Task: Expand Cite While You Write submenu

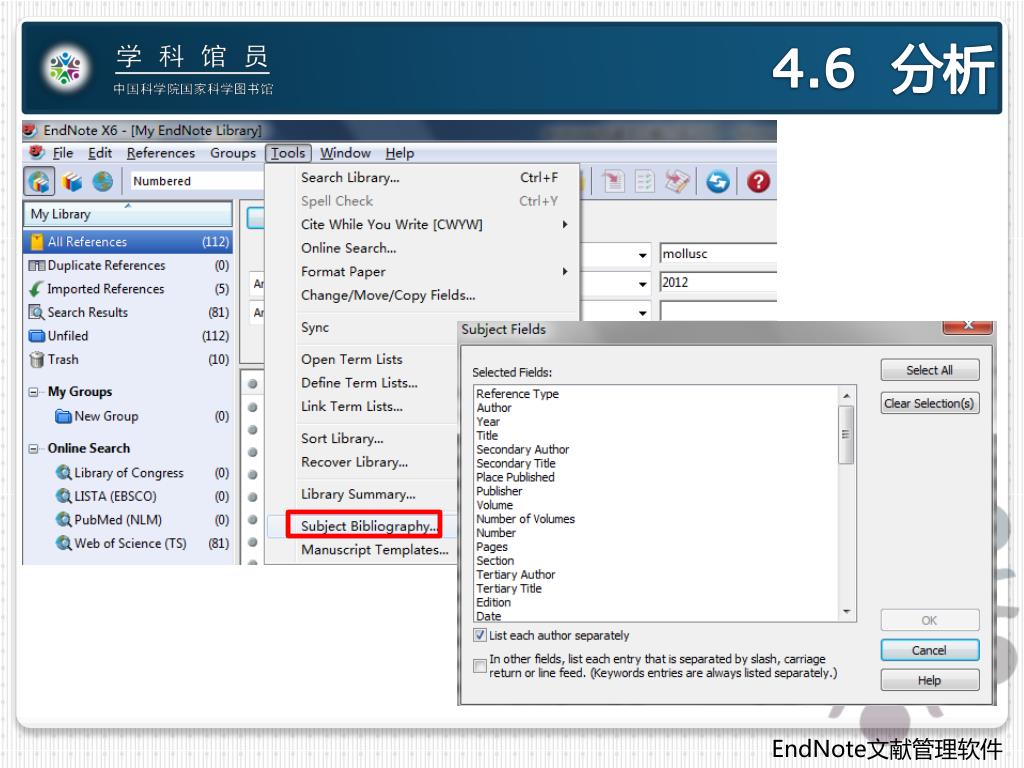Action: click(565, 224)
